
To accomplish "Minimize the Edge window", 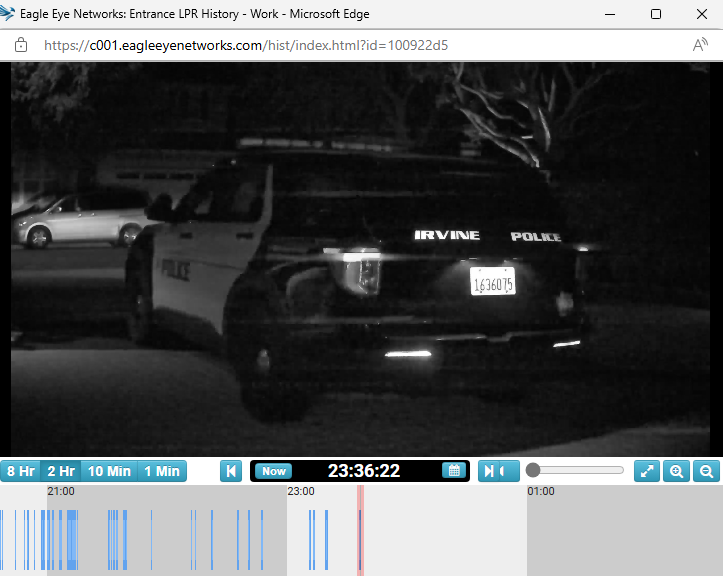I will click(x=610, y=14).
